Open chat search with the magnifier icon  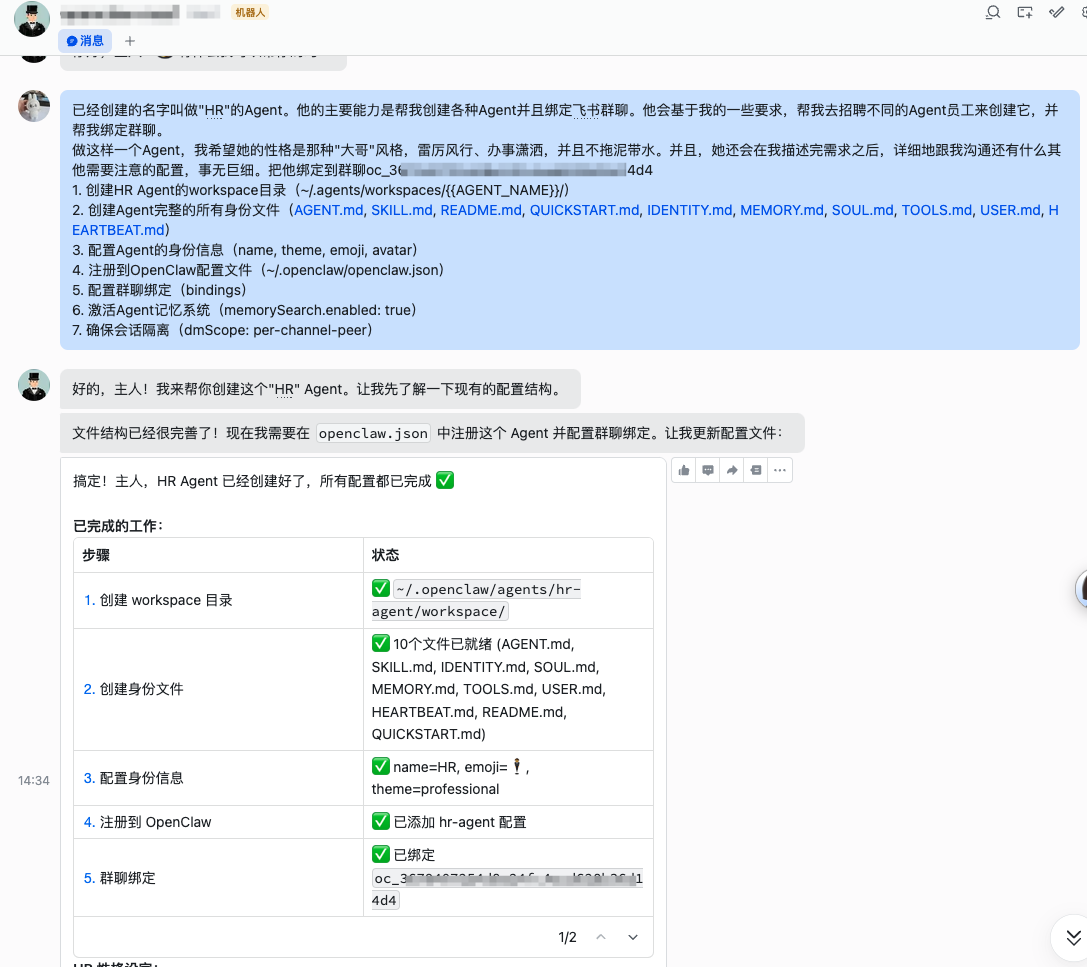point(993,12)
